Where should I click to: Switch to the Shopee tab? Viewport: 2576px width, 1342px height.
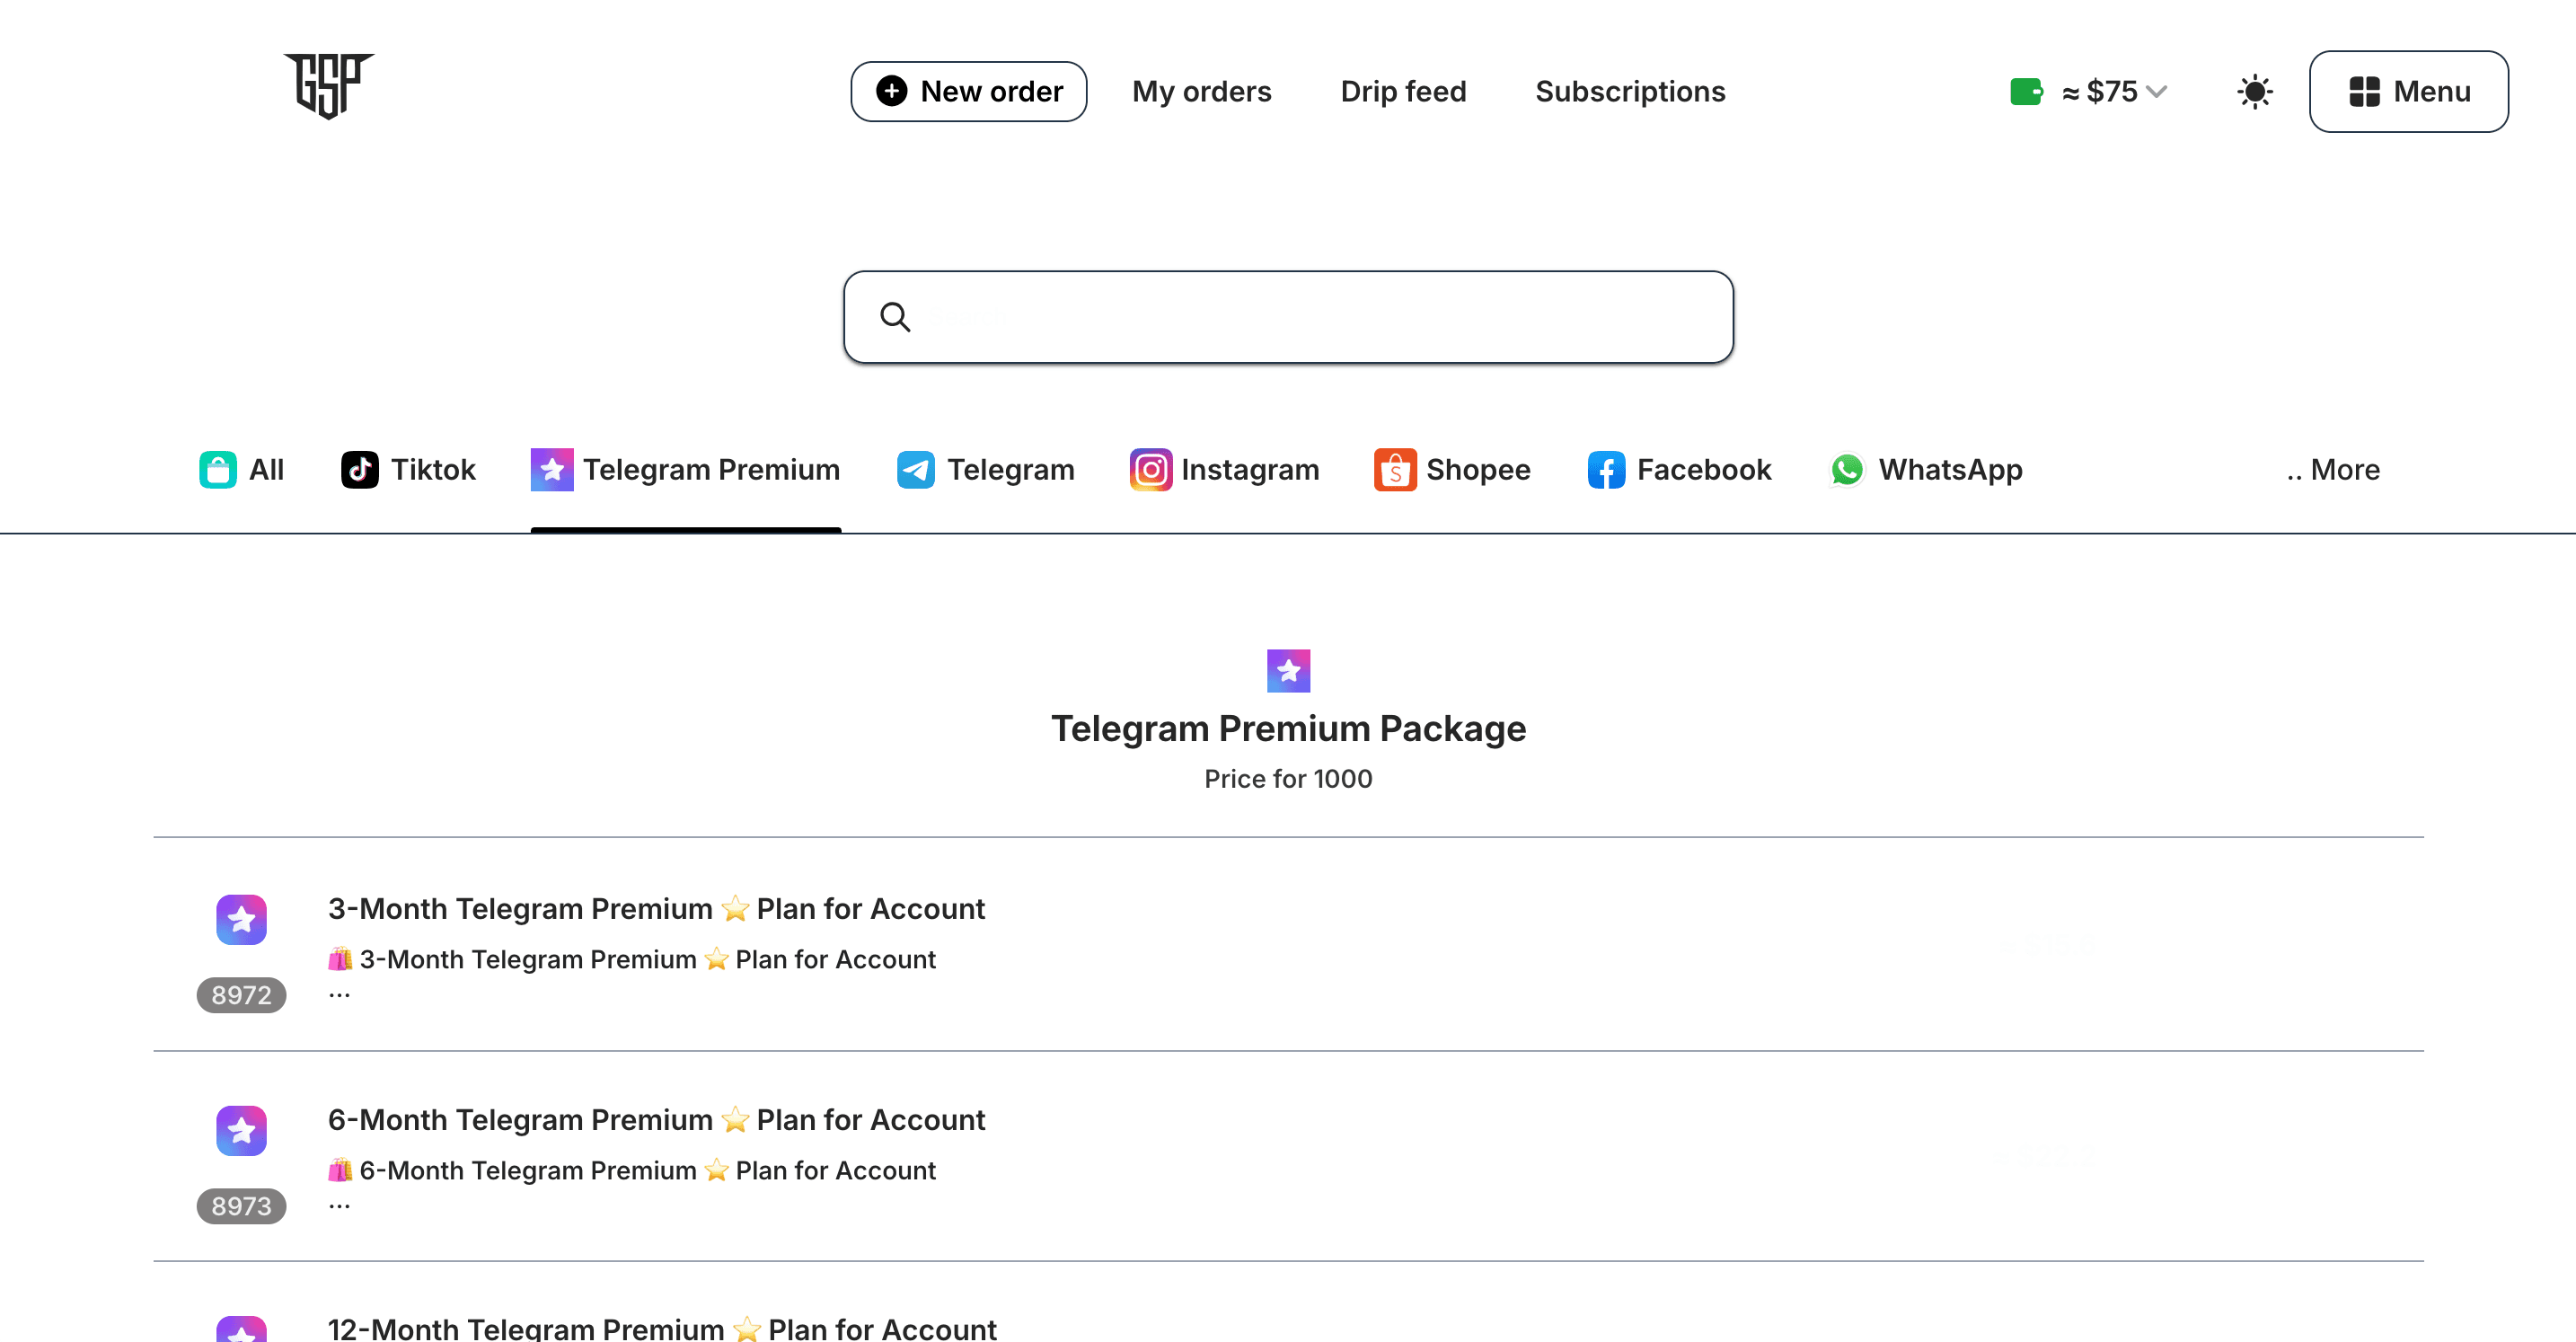pyautogui.click(x=1452, y=469)
